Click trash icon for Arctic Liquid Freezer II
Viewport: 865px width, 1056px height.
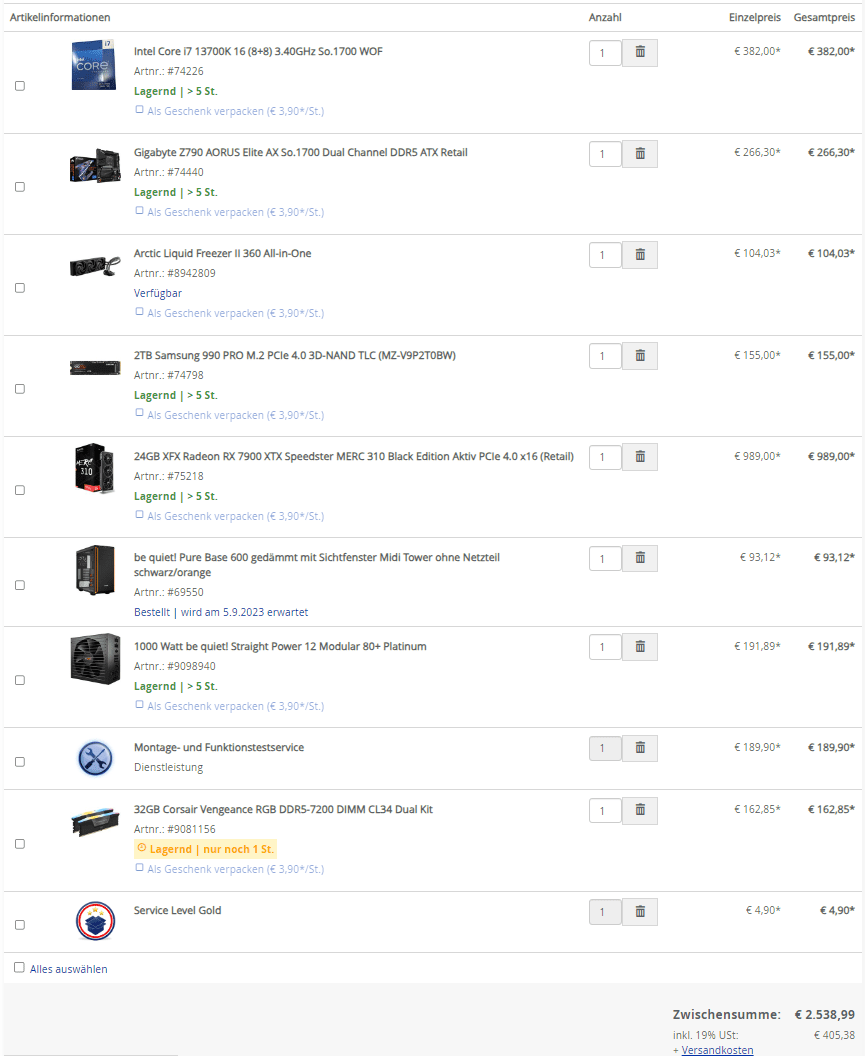pos(640,255)
